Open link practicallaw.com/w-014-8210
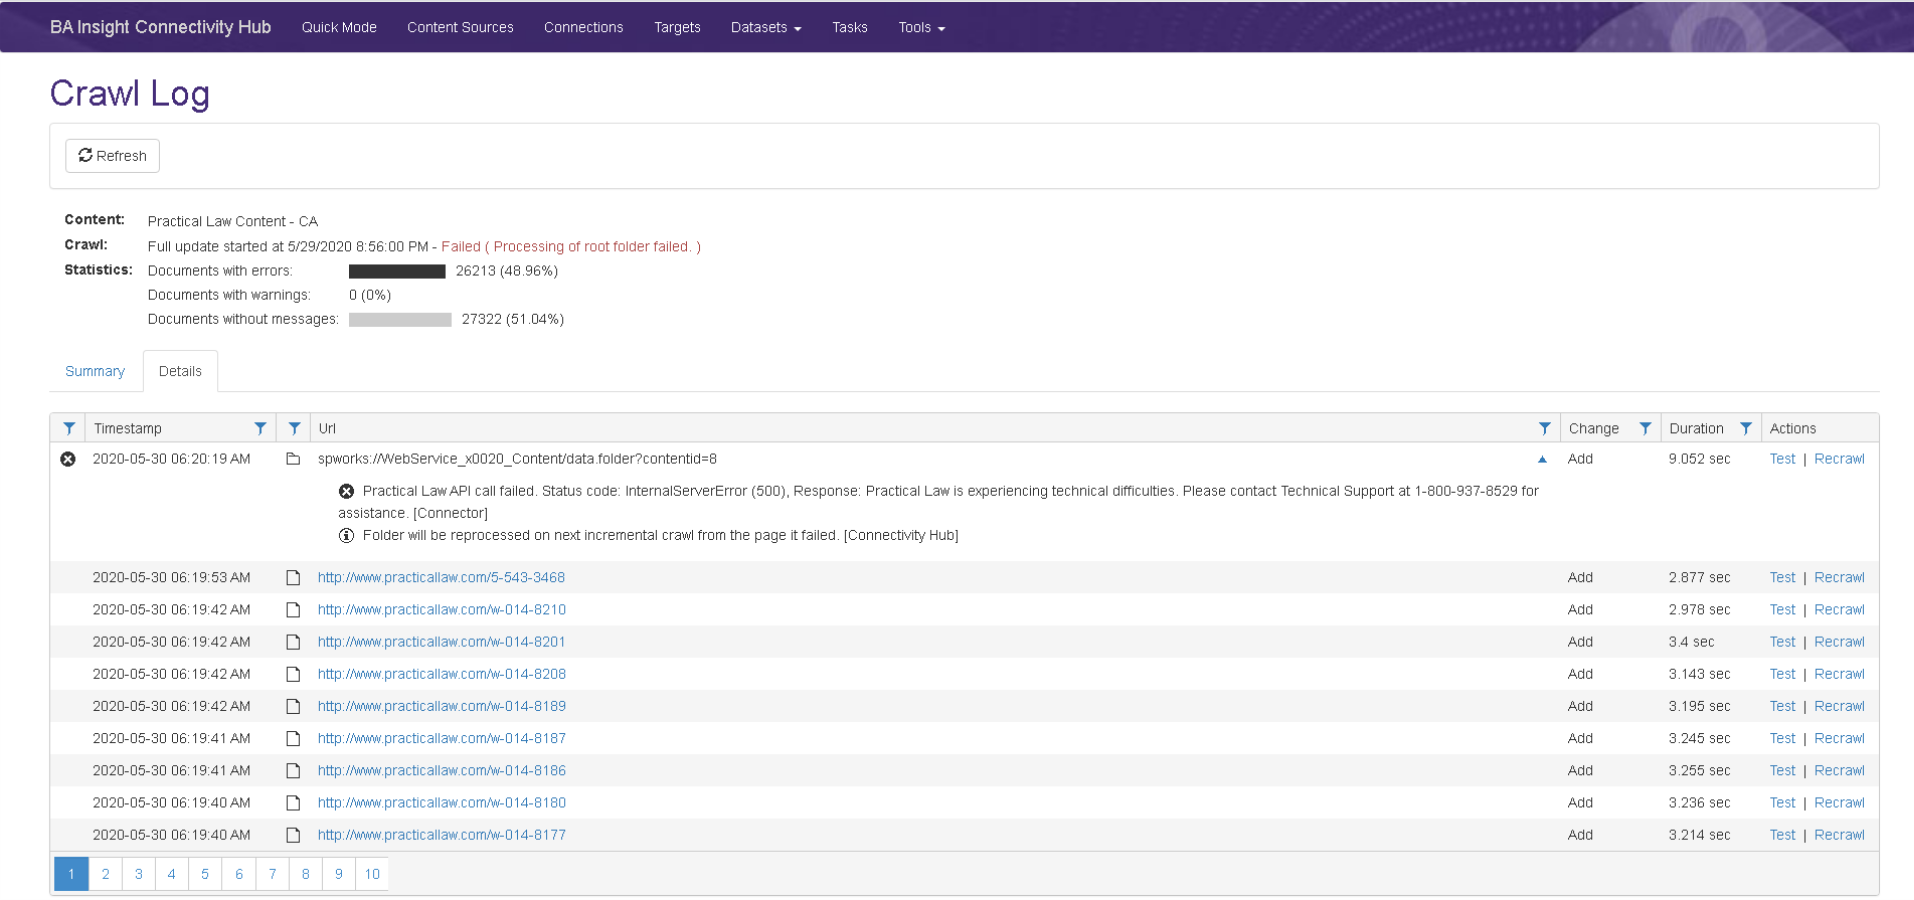Screen dimensions: 1914x900 pyautogui.click(x=442, y=610)
